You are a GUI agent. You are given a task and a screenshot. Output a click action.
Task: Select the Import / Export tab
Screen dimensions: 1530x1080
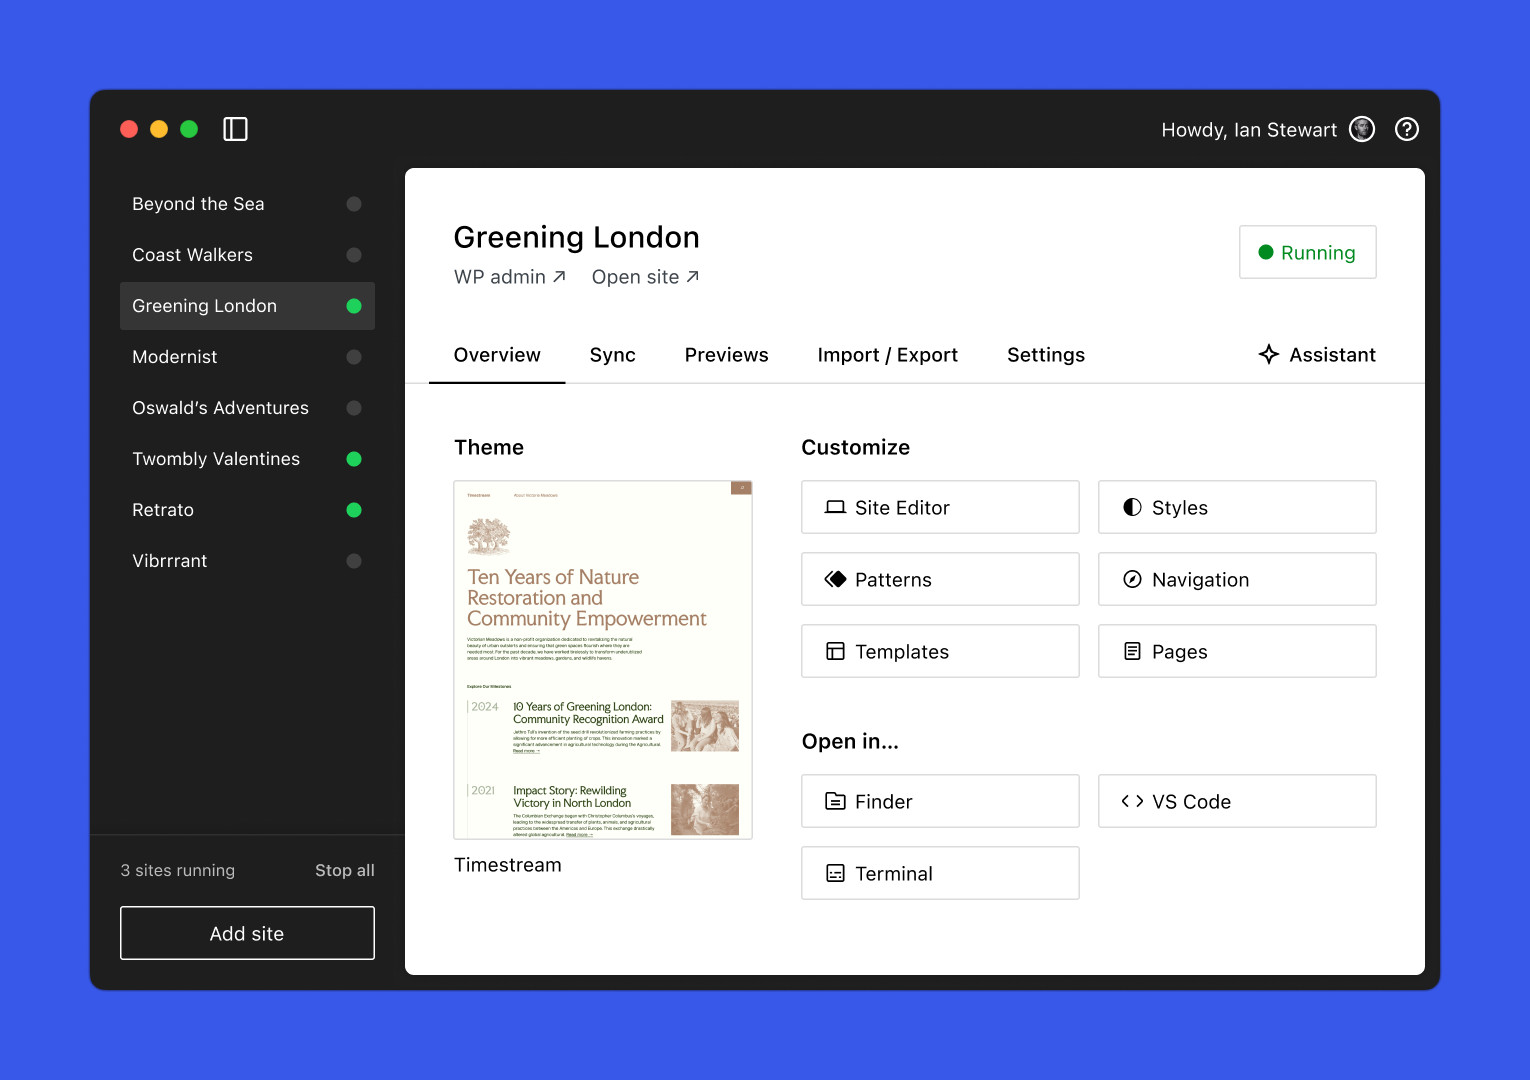(x=888, y=355)
